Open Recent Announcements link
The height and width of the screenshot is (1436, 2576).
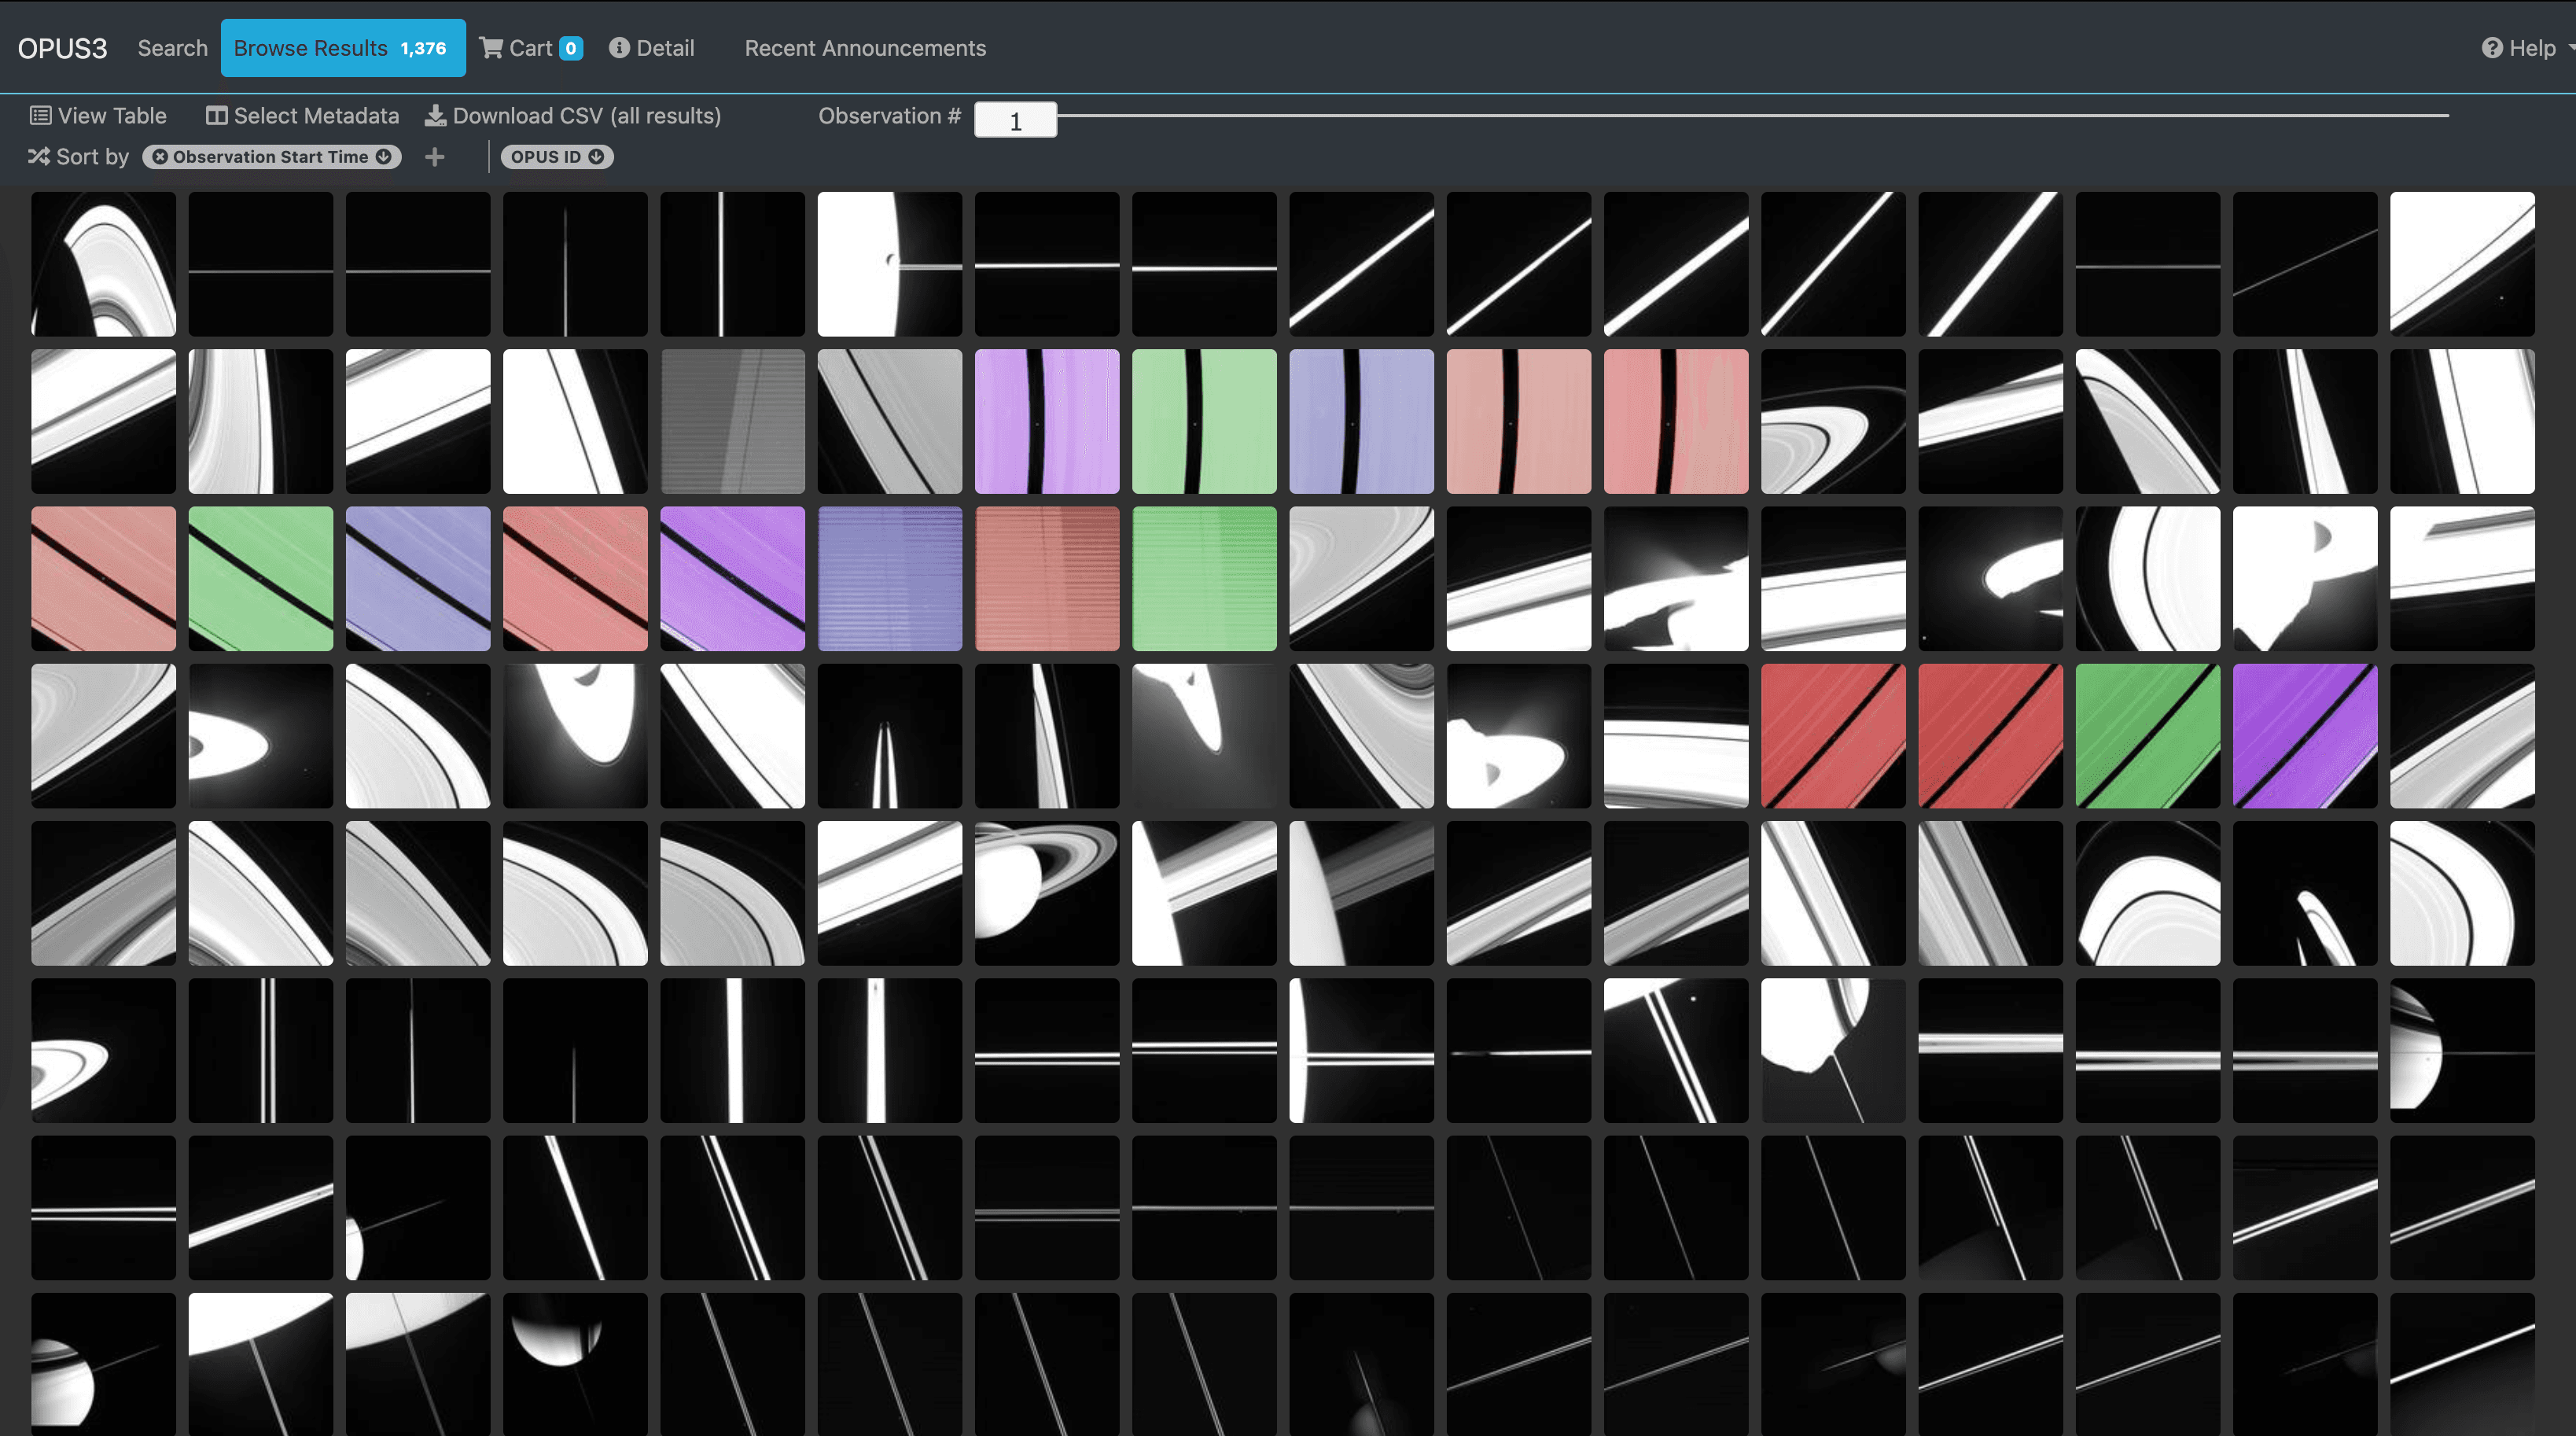[864, 48]
